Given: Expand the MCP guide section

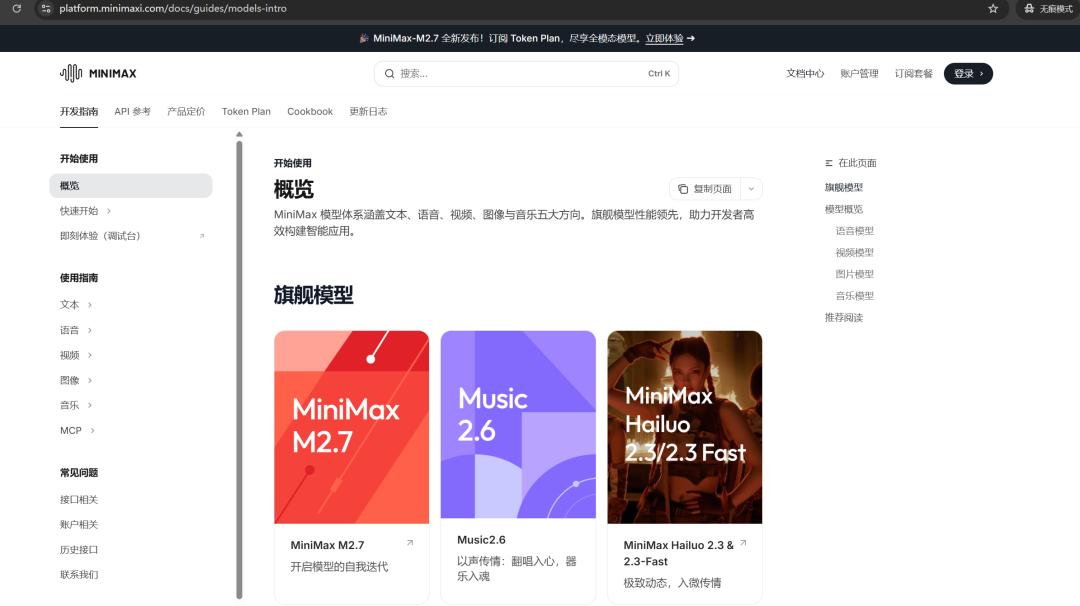Looking at the screenshot, I should coord(92,431).
